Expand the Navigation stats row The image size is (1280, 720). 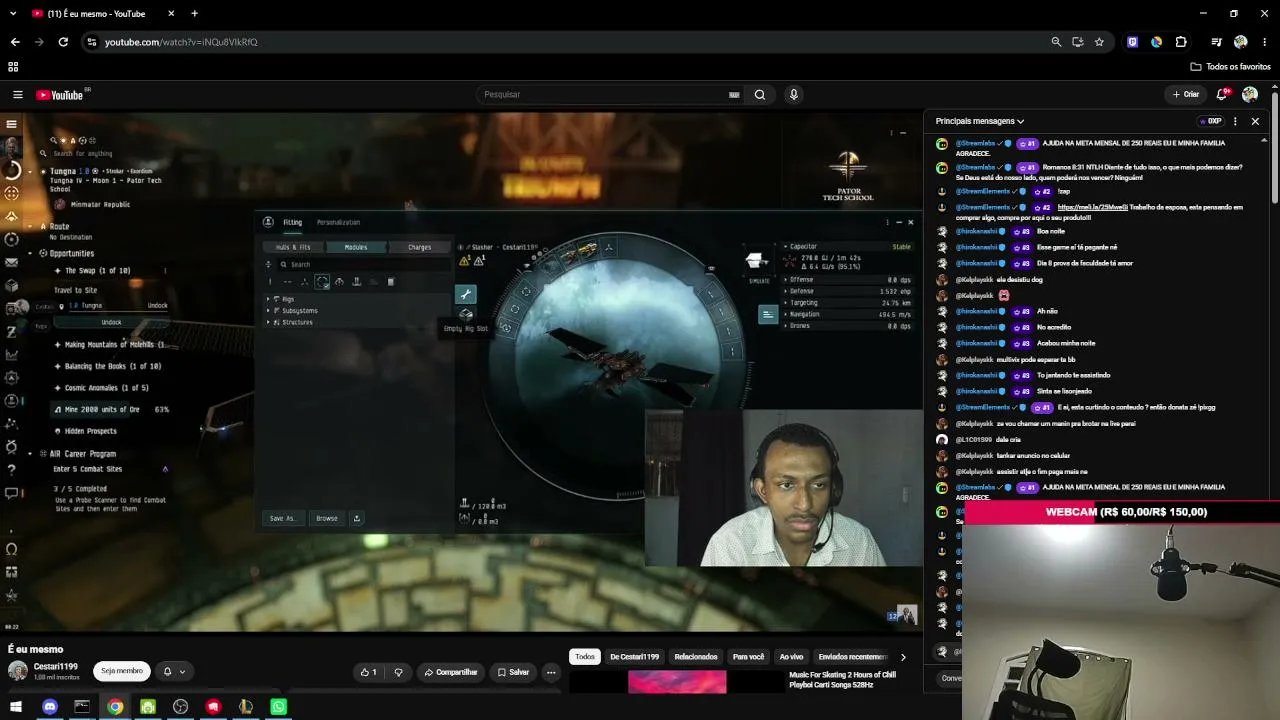848,314
